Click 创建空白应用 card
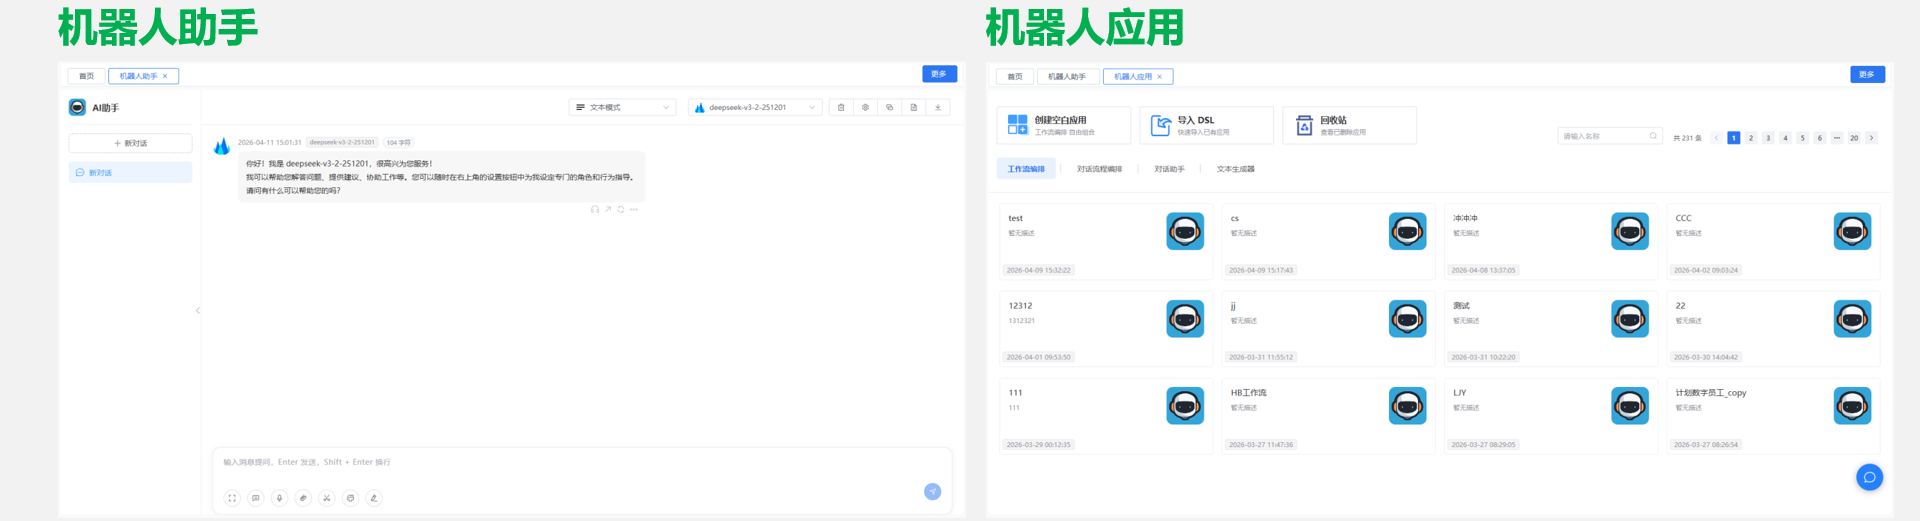This screenshot has width=1920, height=521. pyautogui.click(x=1064, y=125)
